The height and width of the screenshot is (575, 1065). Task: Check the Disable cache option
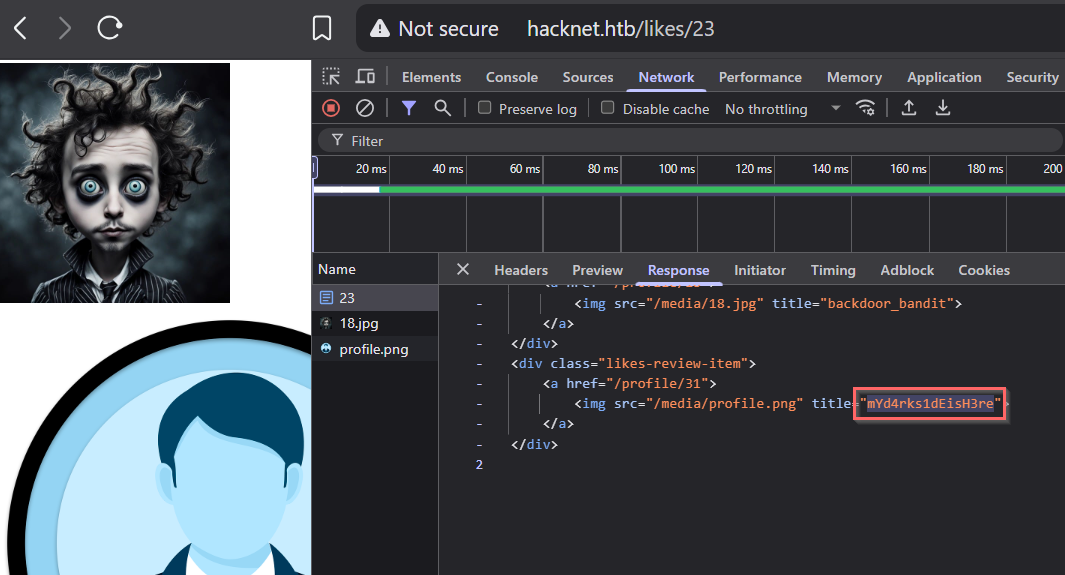tap(608, 108)
